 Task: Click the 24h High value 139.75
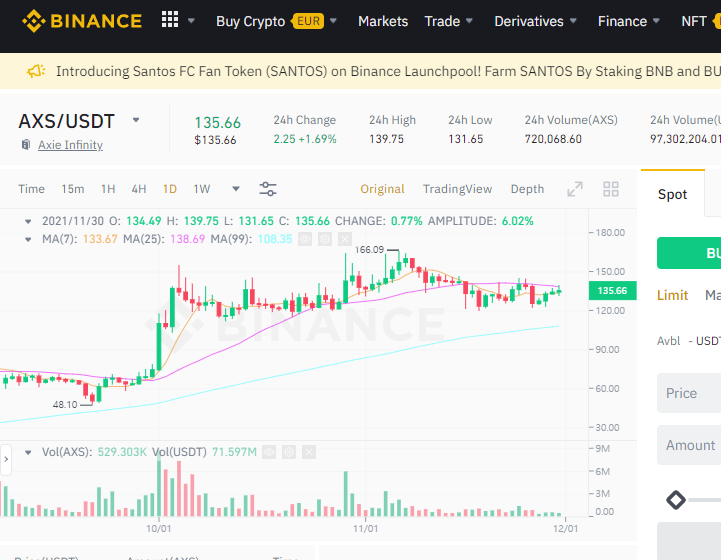(x=386, y=139)
